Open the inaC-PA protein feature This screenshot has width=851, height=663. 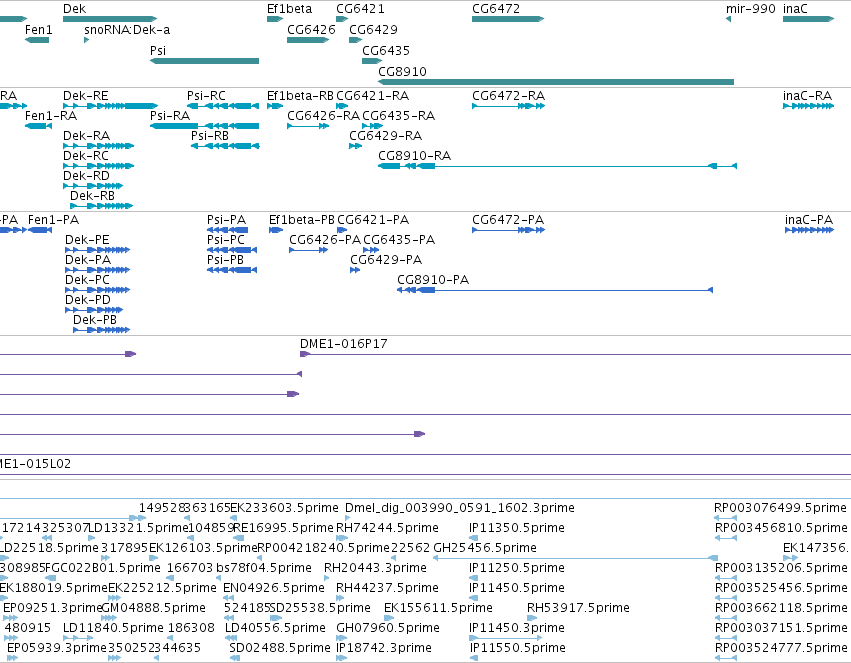[x=809, y=230]
